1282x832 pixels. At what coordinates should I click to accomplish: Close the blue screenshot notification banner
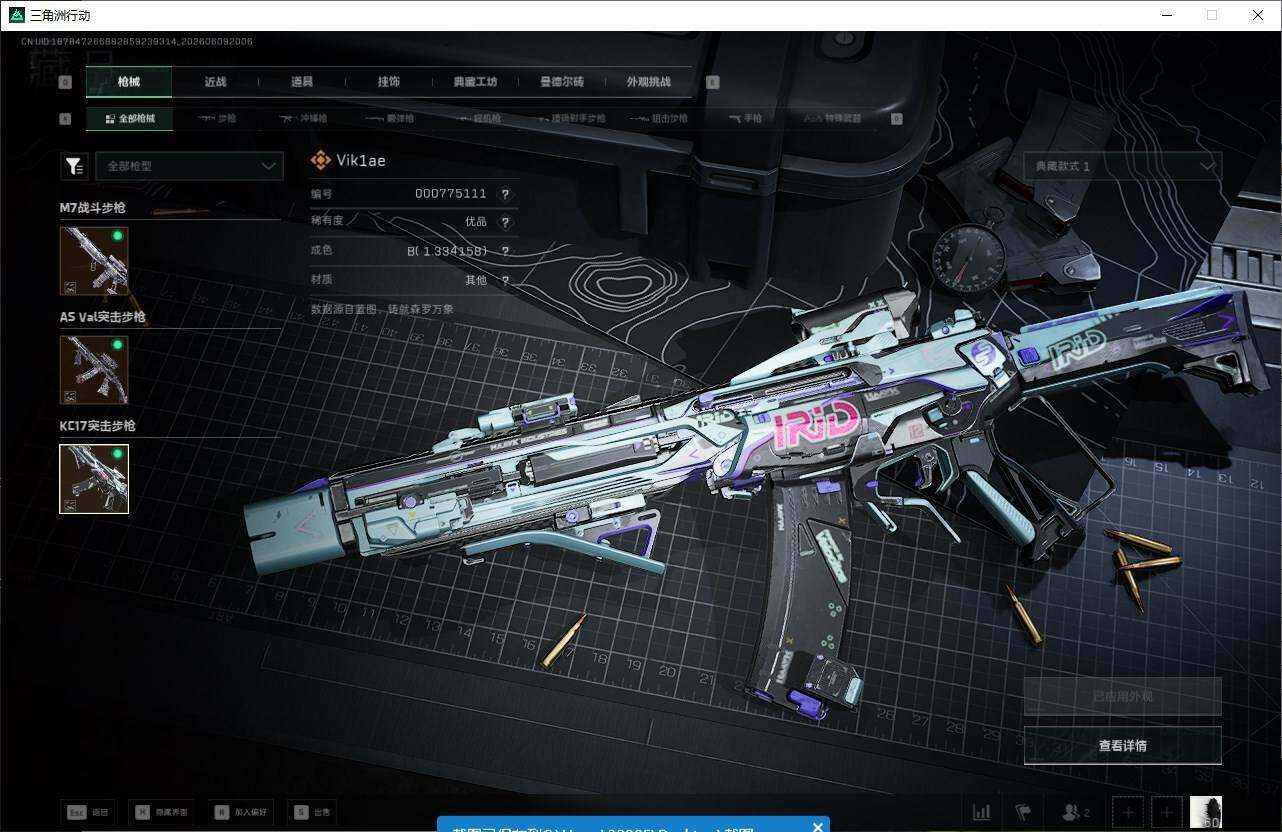coord(817,827)
